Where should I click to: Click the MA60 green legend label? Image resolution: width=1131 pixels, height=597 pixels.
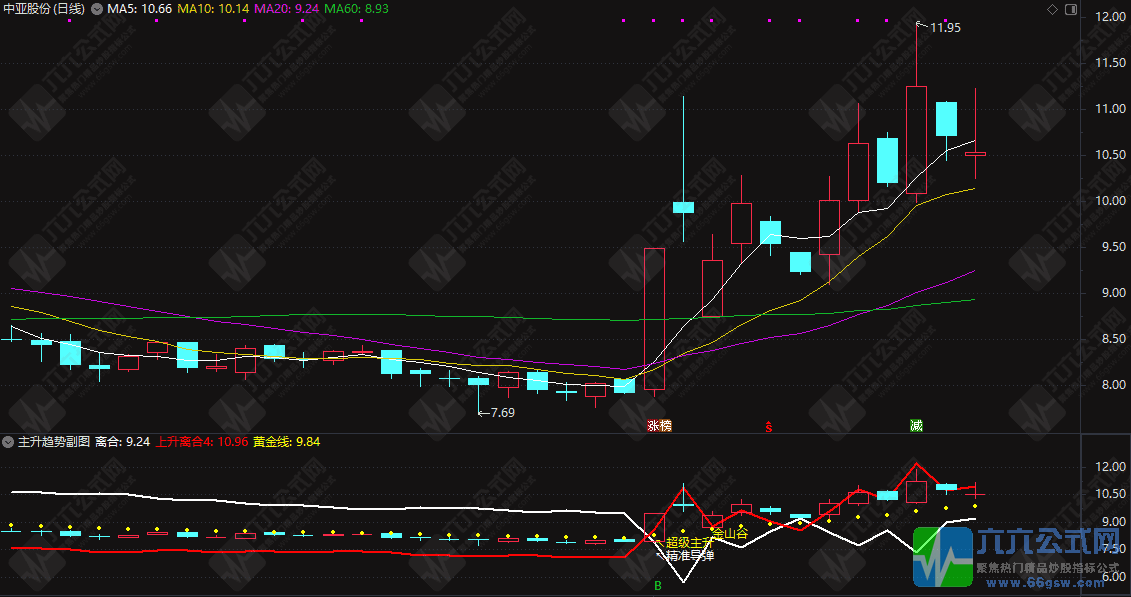coord(356,9)
